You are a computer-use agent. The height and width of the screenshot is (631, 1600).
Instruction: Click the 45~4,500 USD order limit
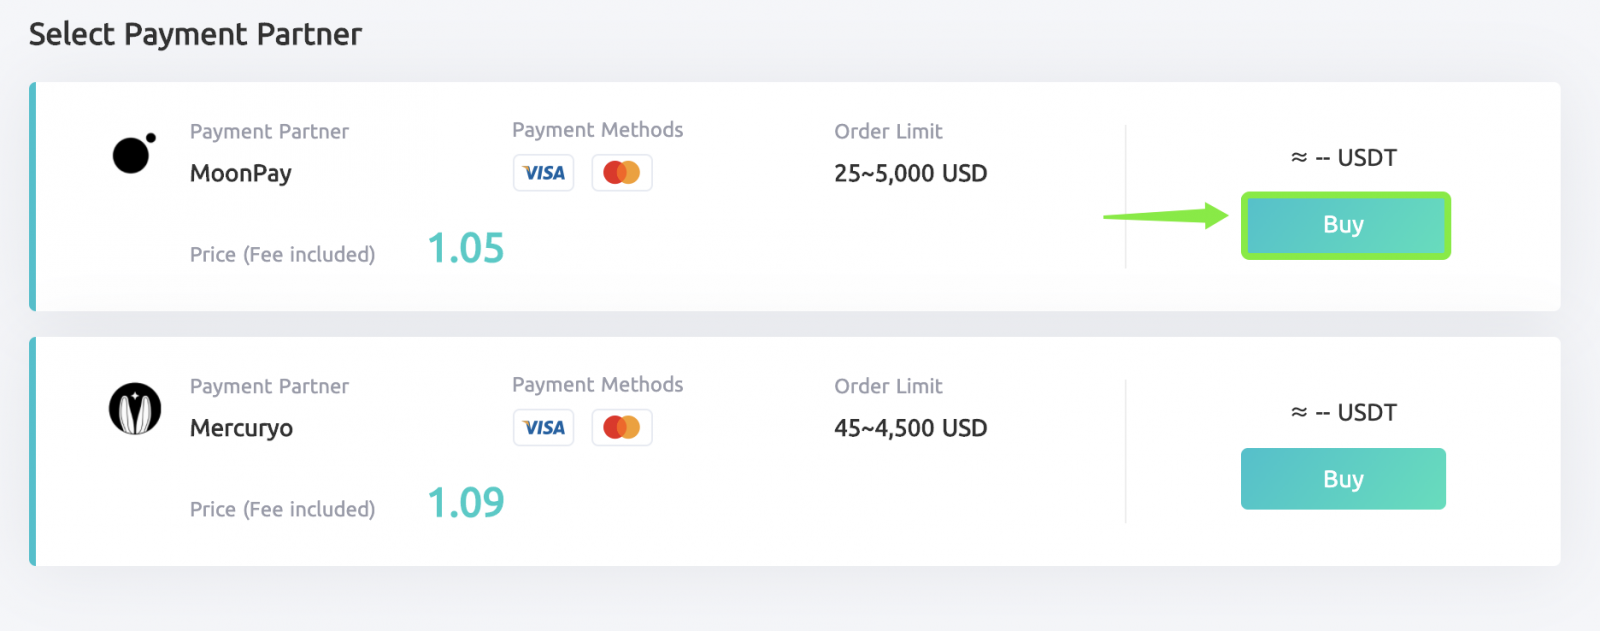click(x=910, y=428)
